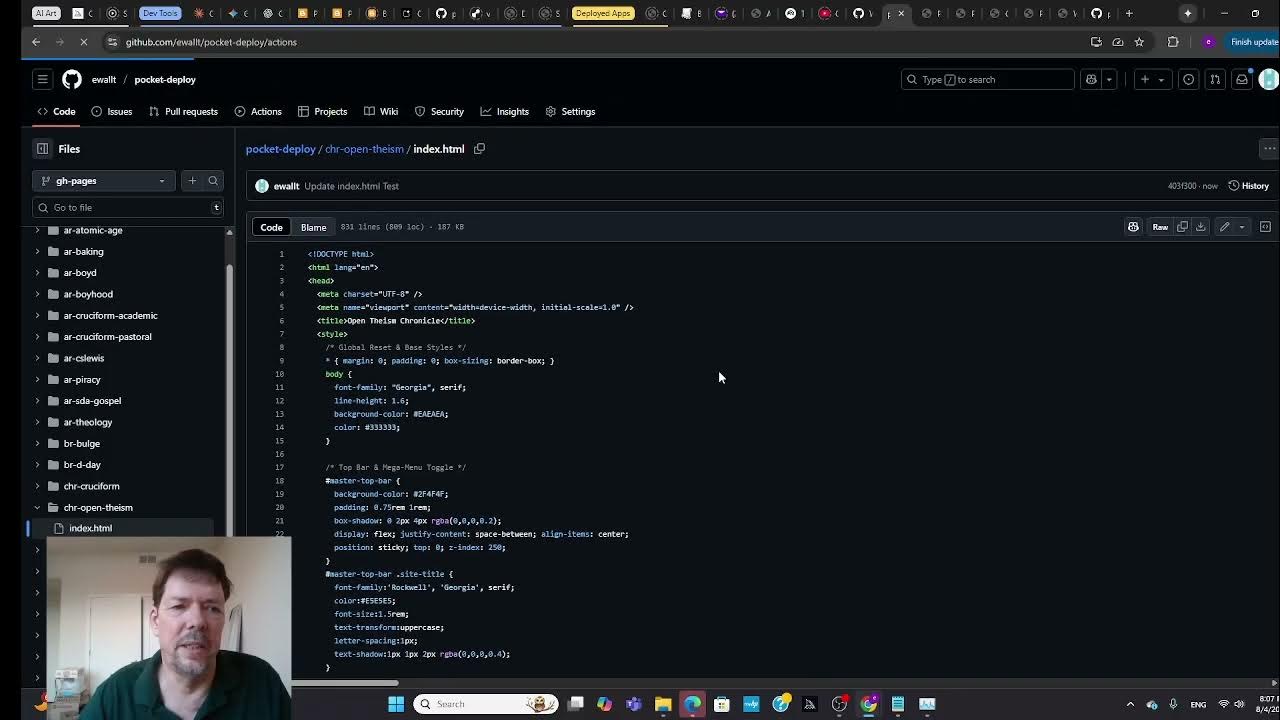
Task: Open DevTools from the browser toolbar
Action: (x=160, y=13)
